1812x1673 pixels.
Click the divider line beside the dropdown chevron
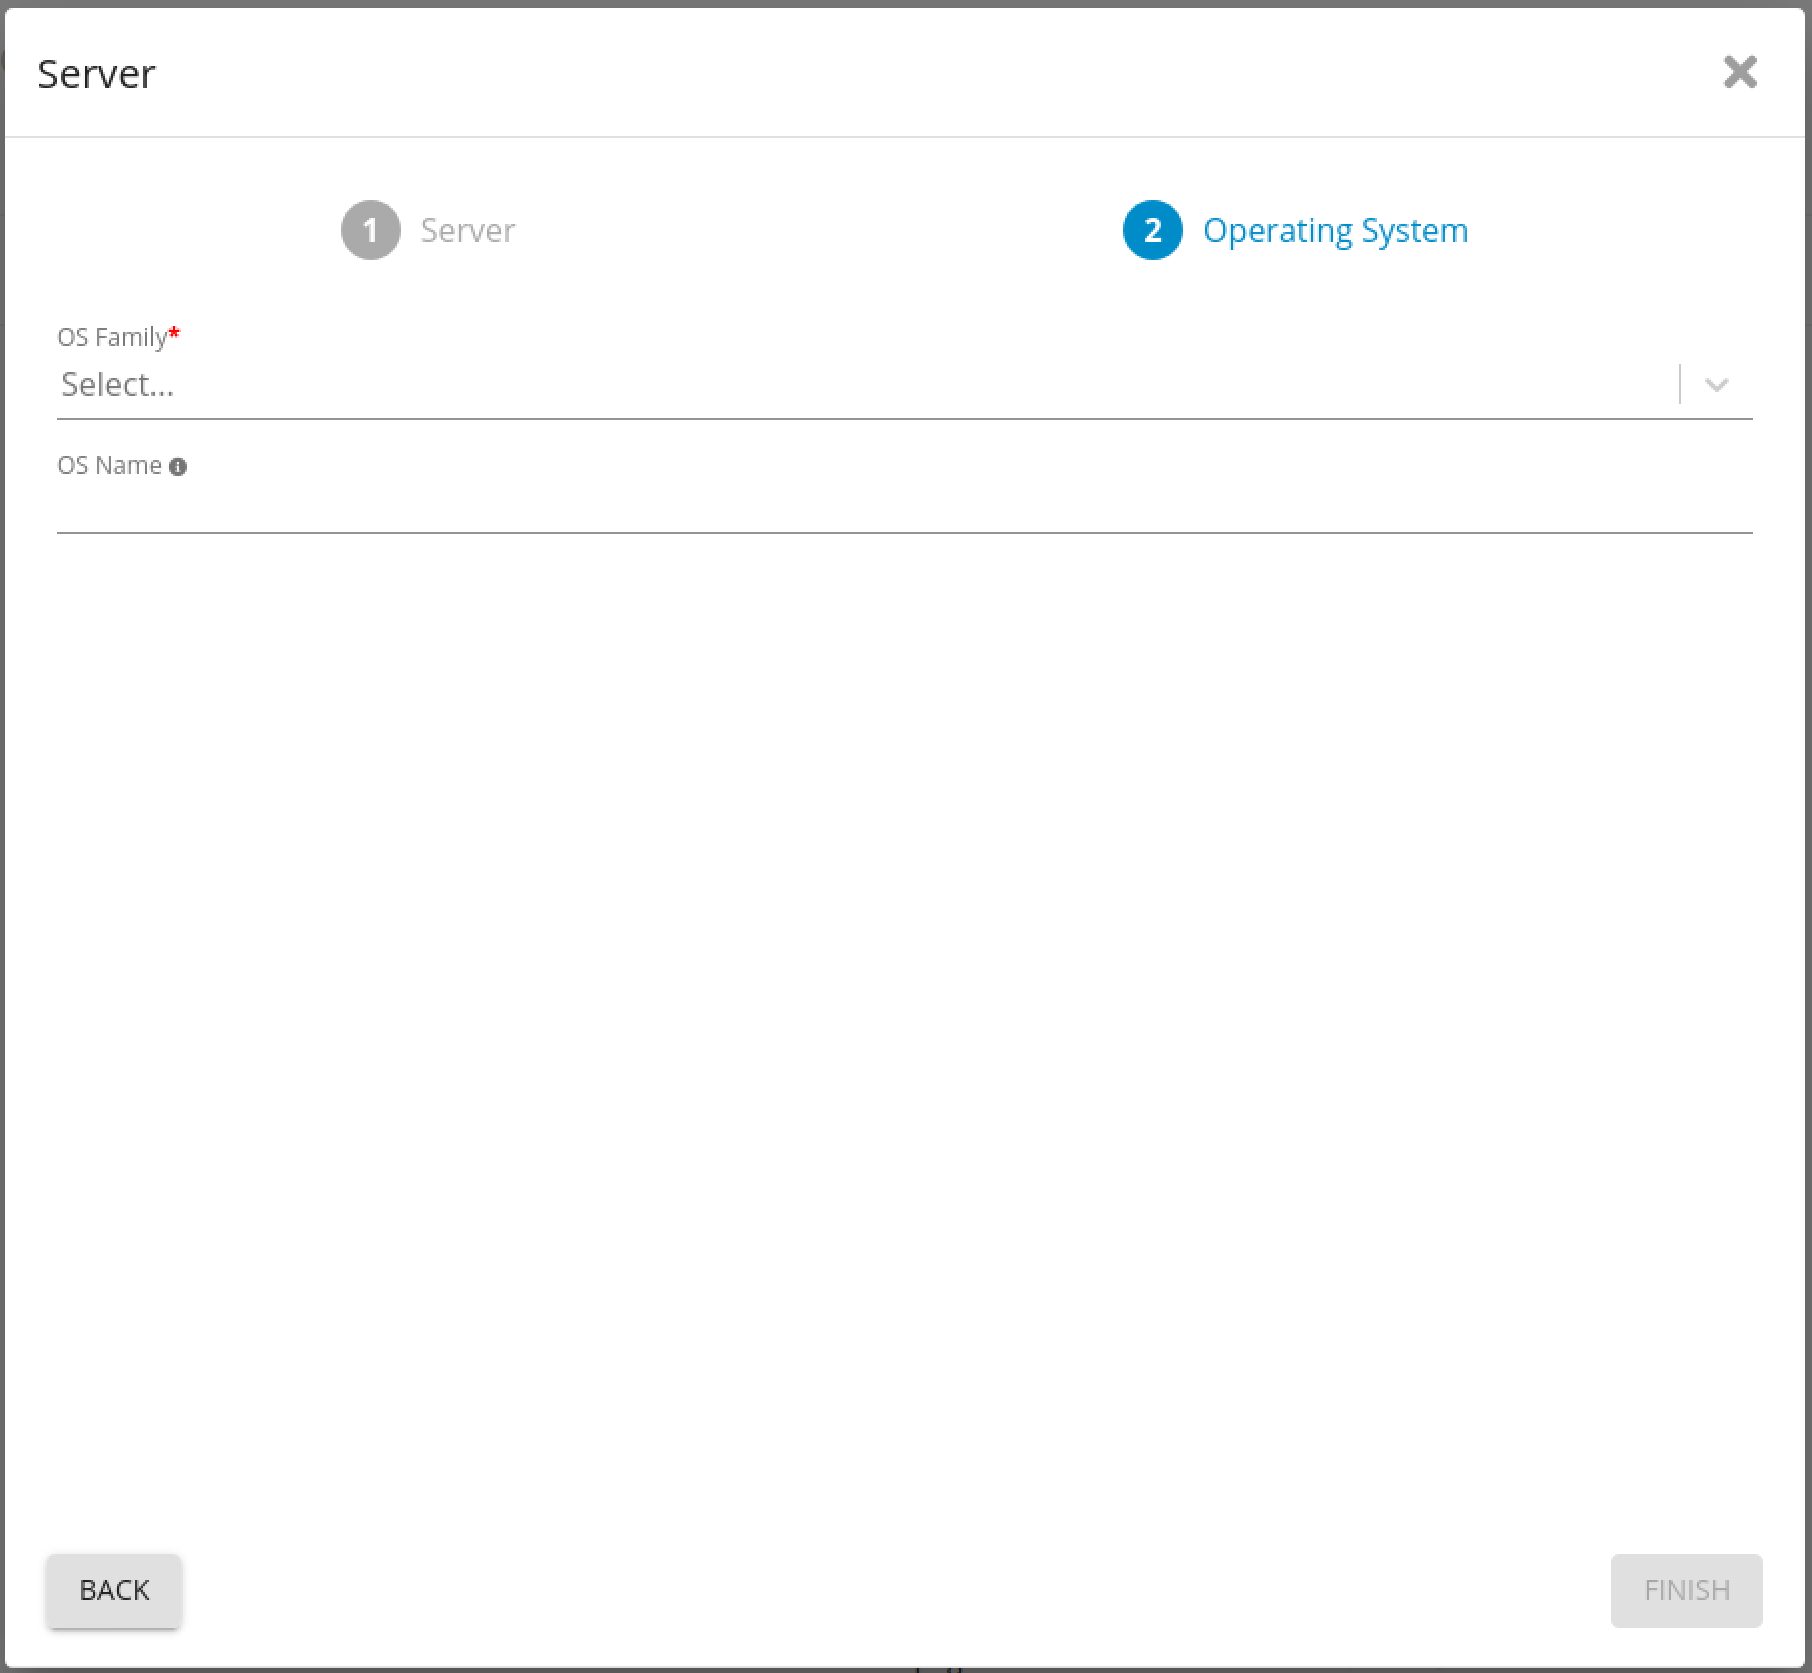point(1680,385)
